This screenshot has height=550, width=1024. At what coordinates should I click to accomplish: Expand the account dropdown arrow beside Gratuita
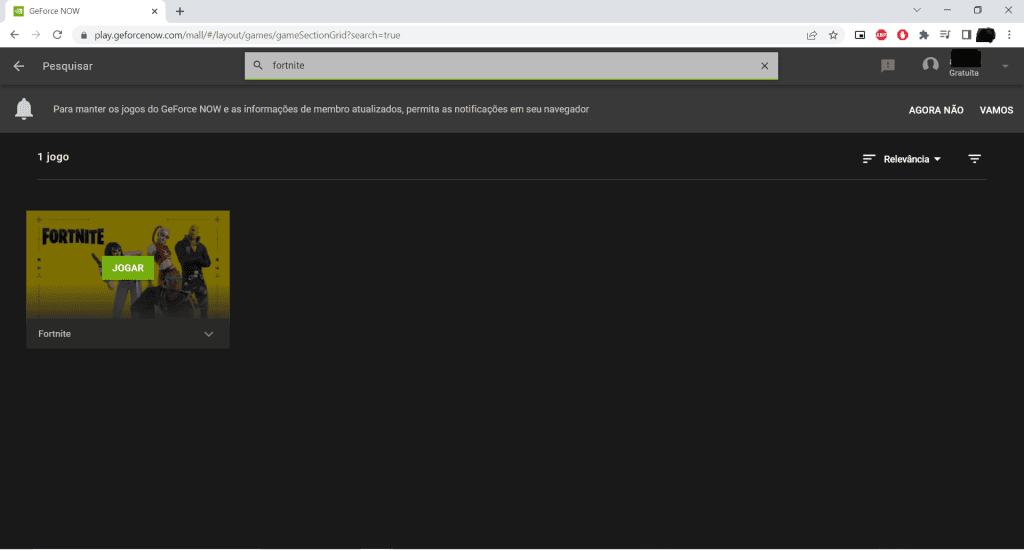click(1005, 67)
